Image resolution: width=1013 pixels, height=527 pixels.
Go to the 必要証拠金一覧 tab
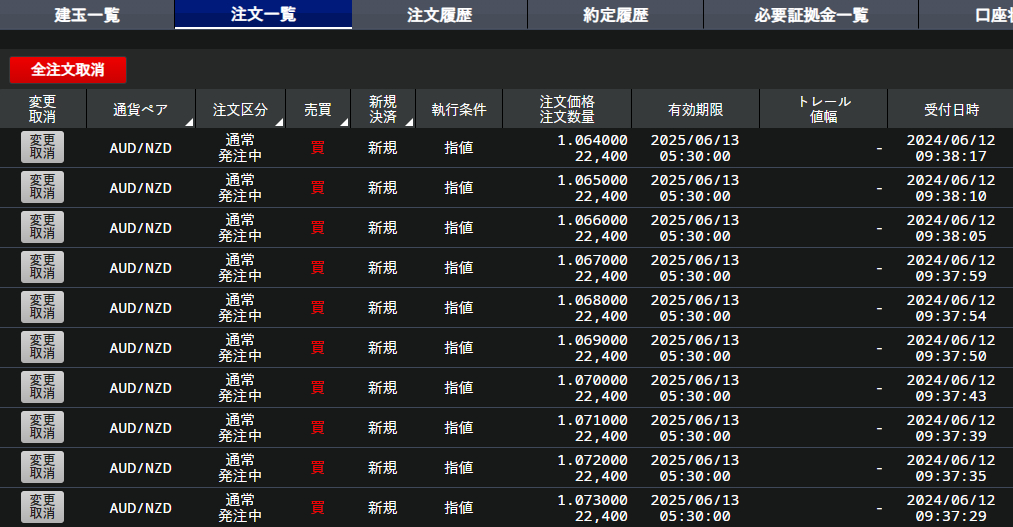pyautogui.click(x=811, y=14)
